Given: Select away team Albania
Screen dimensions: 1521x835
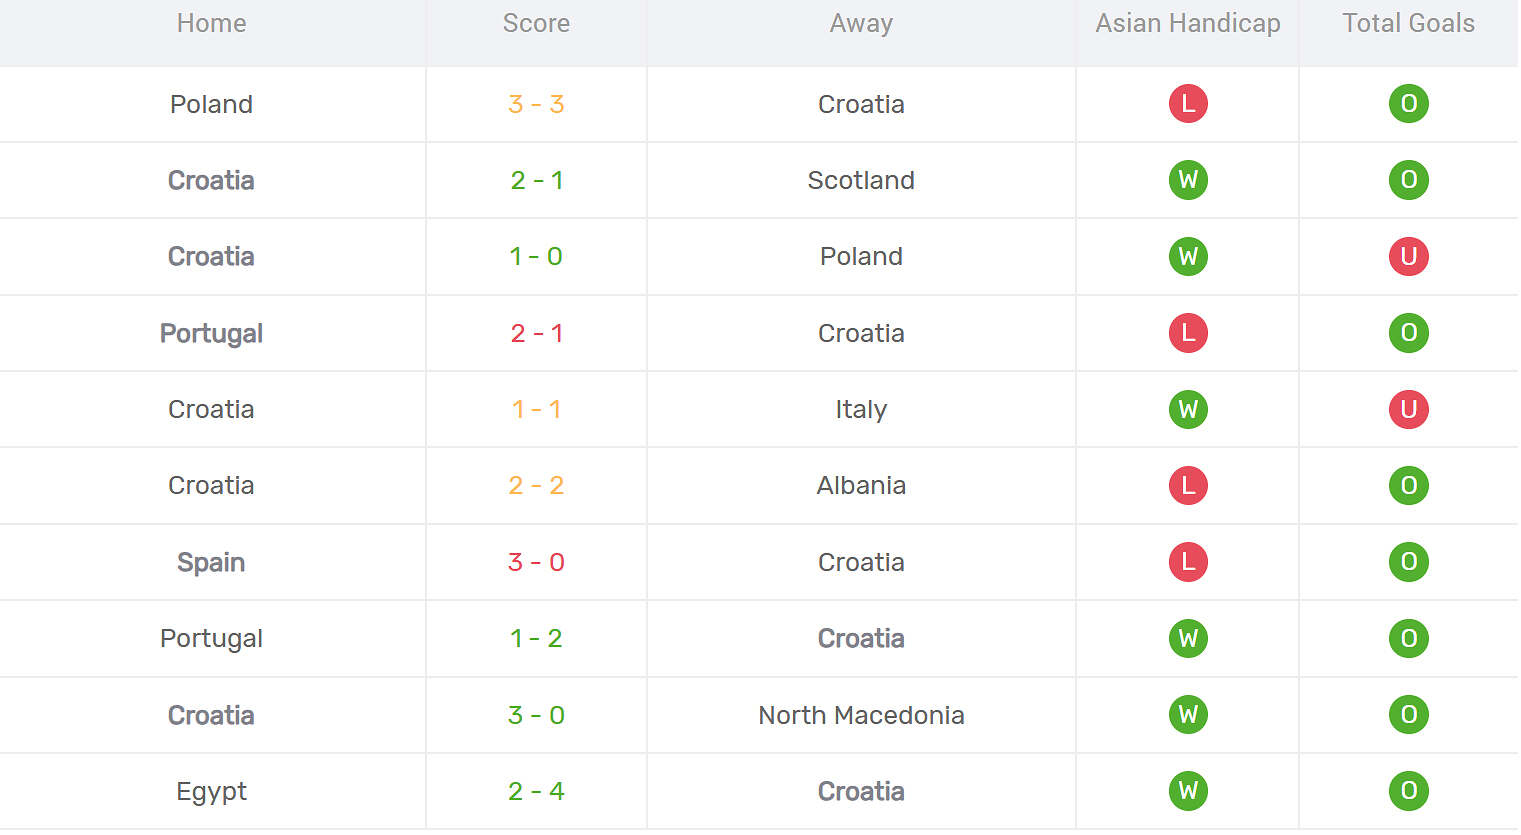Looking at the screenshot, I should (861, 485).
